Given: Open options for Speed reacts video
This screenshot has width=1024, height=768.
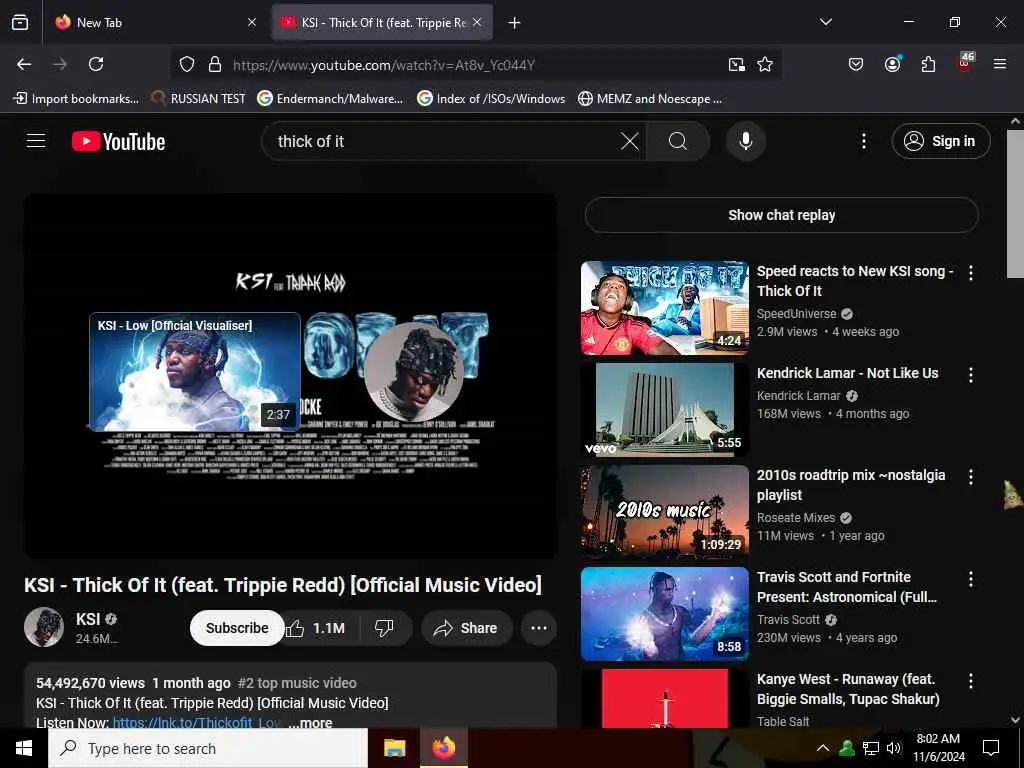Looking at the screenshot, I should 970,273.
